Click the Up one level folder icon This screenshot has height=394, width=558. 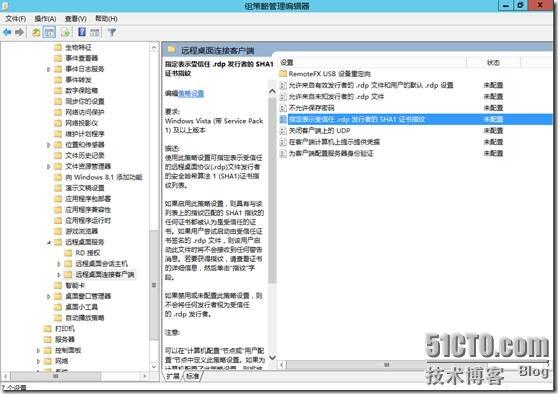tap(36, 32)
